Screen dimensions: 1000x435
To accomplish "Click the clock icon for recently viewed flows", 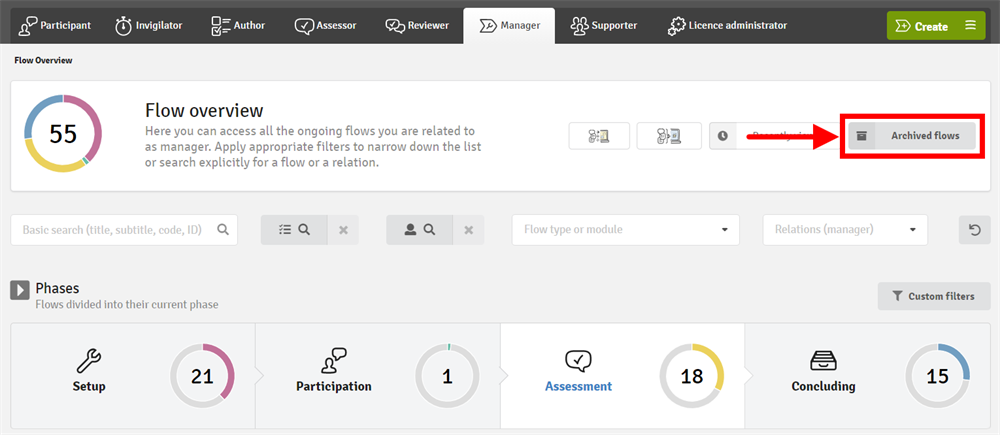I will [x=723, y=136].
